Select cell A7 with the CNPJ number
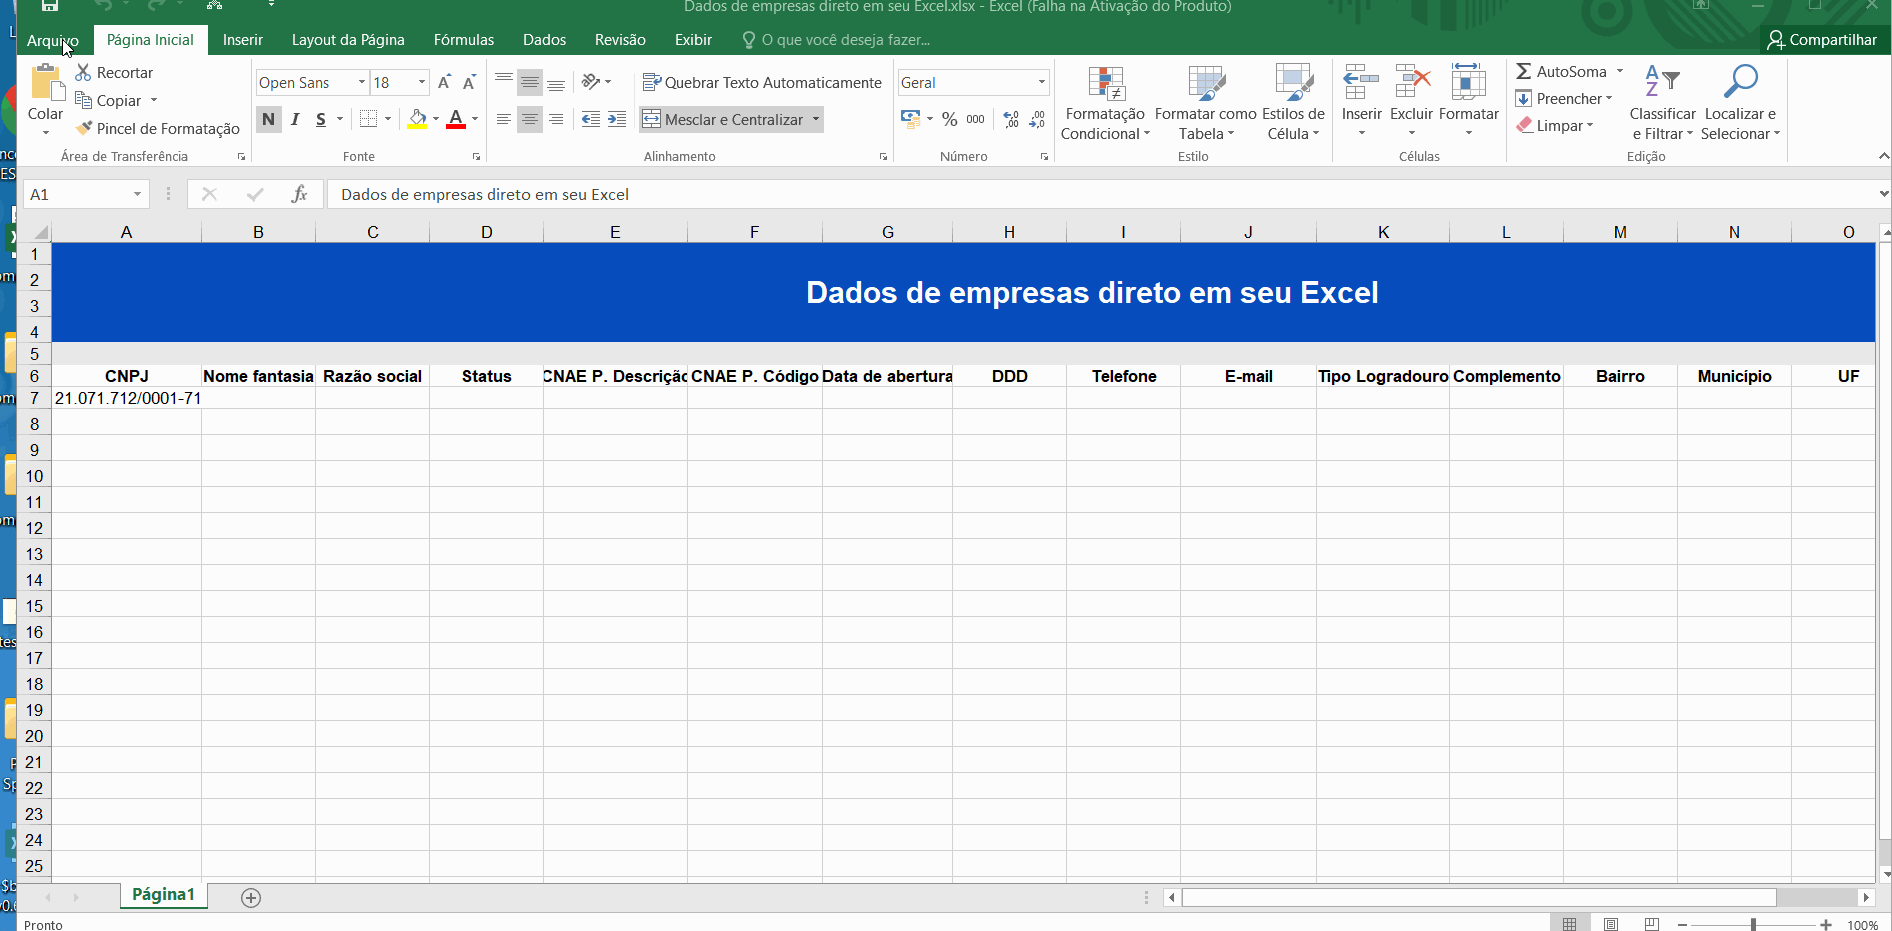The height and width of the screenshot is (931, 1892). (127, 398)
